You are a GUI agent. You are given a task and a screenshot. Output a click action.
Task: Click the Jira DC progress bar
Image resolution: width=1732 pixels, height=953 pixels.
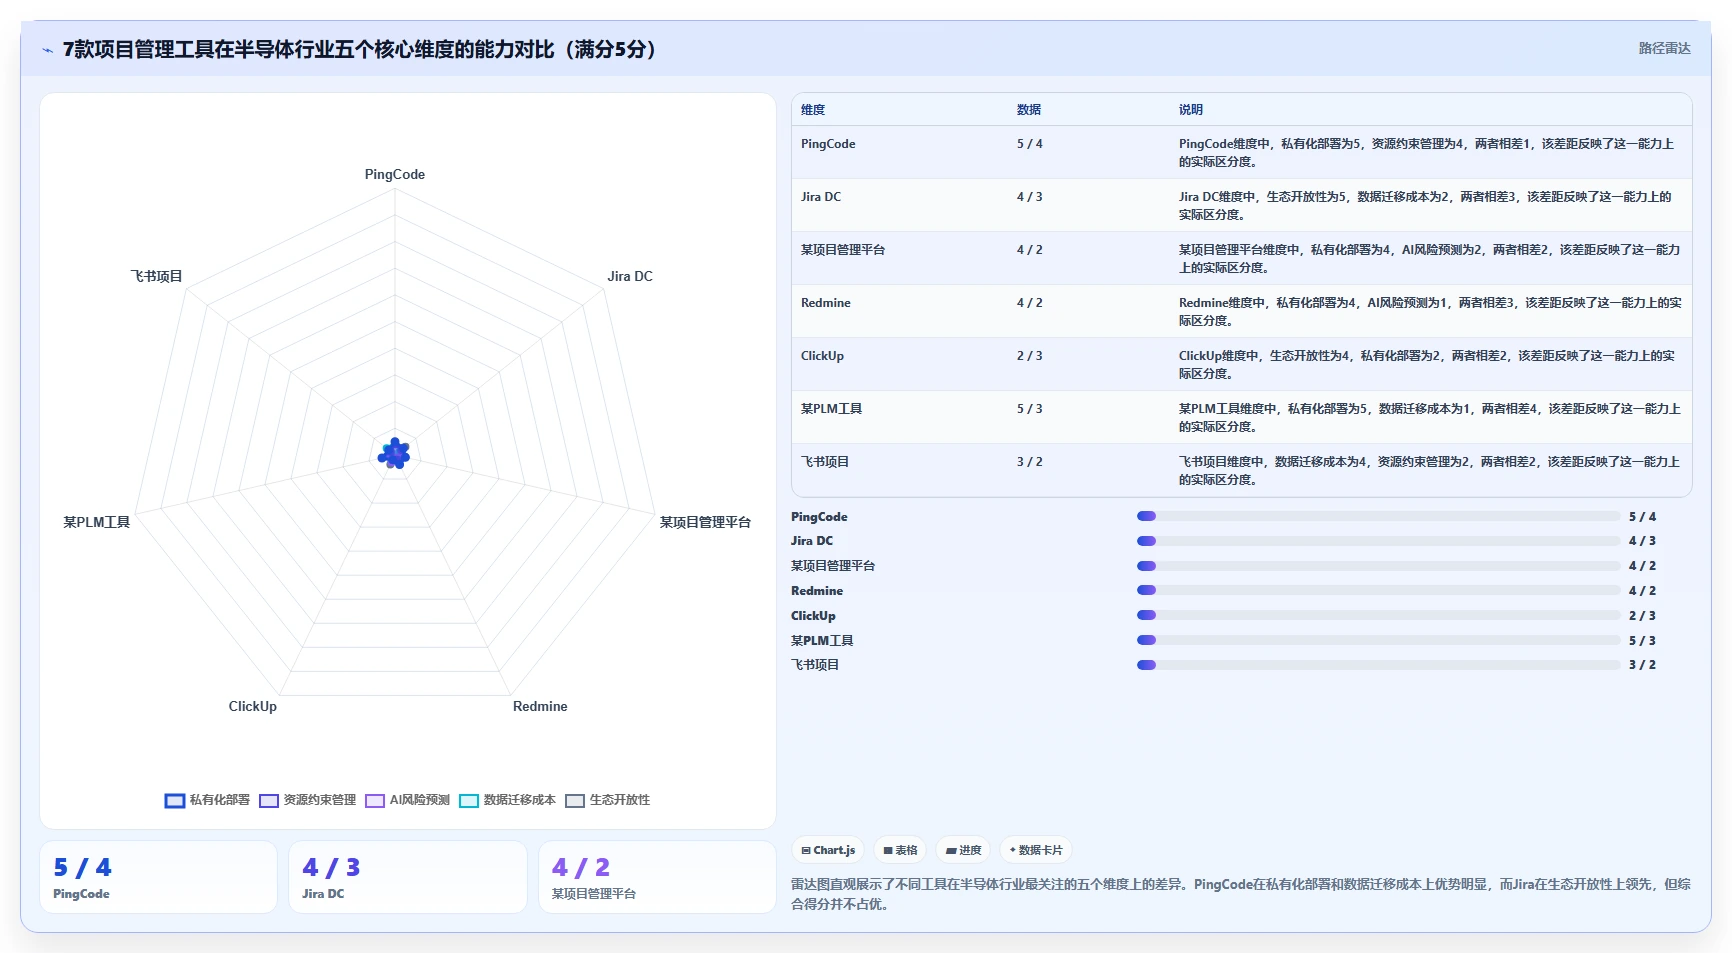coord(1378,541)
